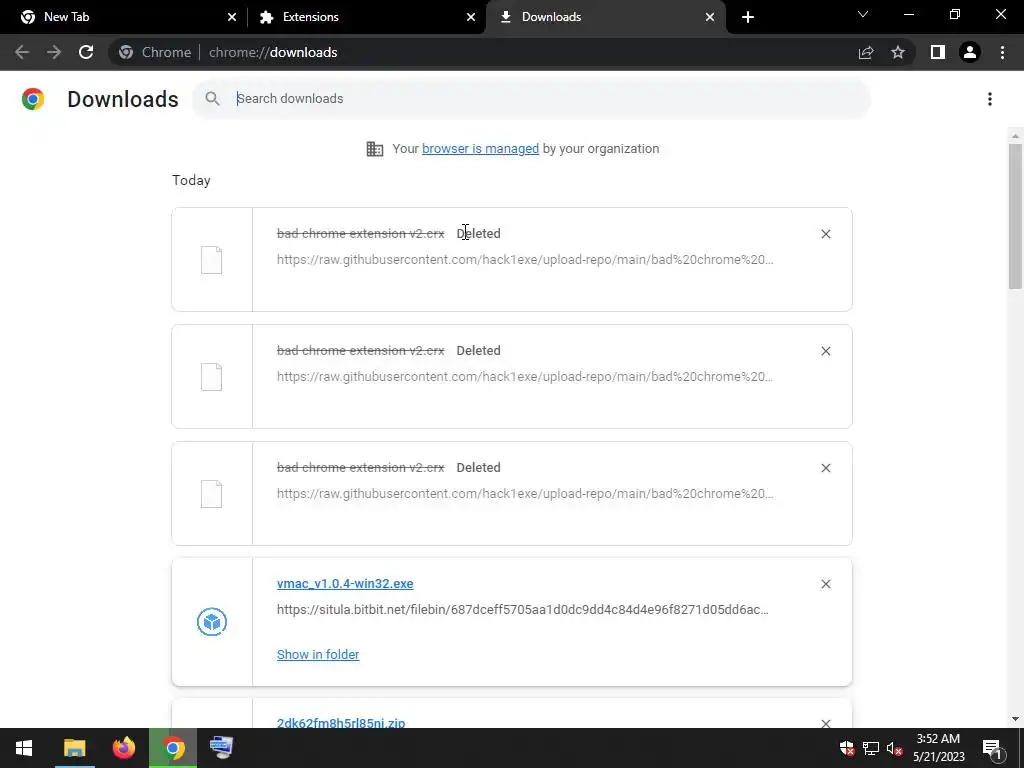Viewport: 1024px width, 768px height.
Task: Remove 2dk62fm8h5rl85ni.zip from the list
Action: coord(825,722)
